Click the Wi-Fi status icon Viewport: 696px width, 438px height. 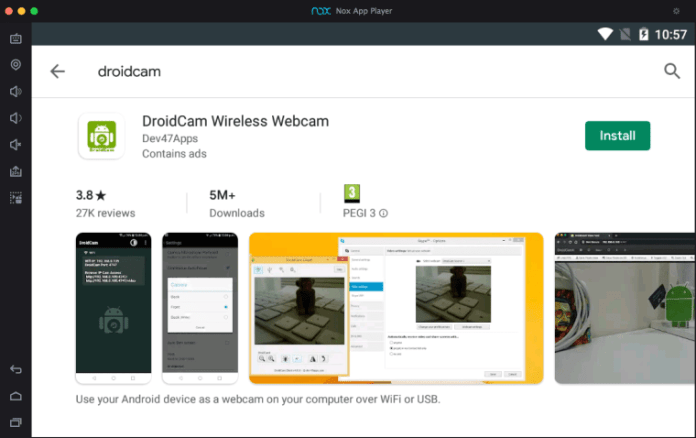coord(605,34)
